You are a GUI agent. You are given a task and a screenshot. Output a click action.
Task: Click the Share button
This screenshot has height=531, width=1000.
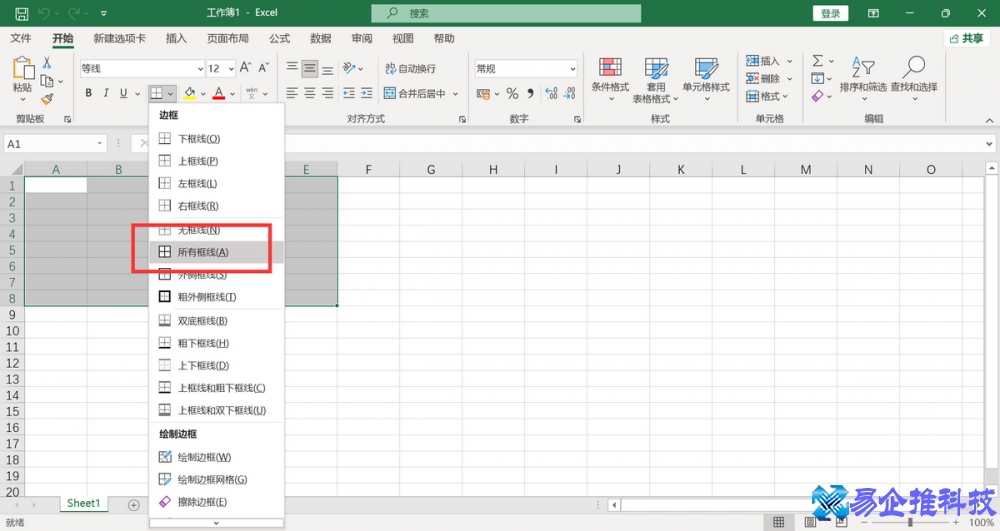(966, 38)
